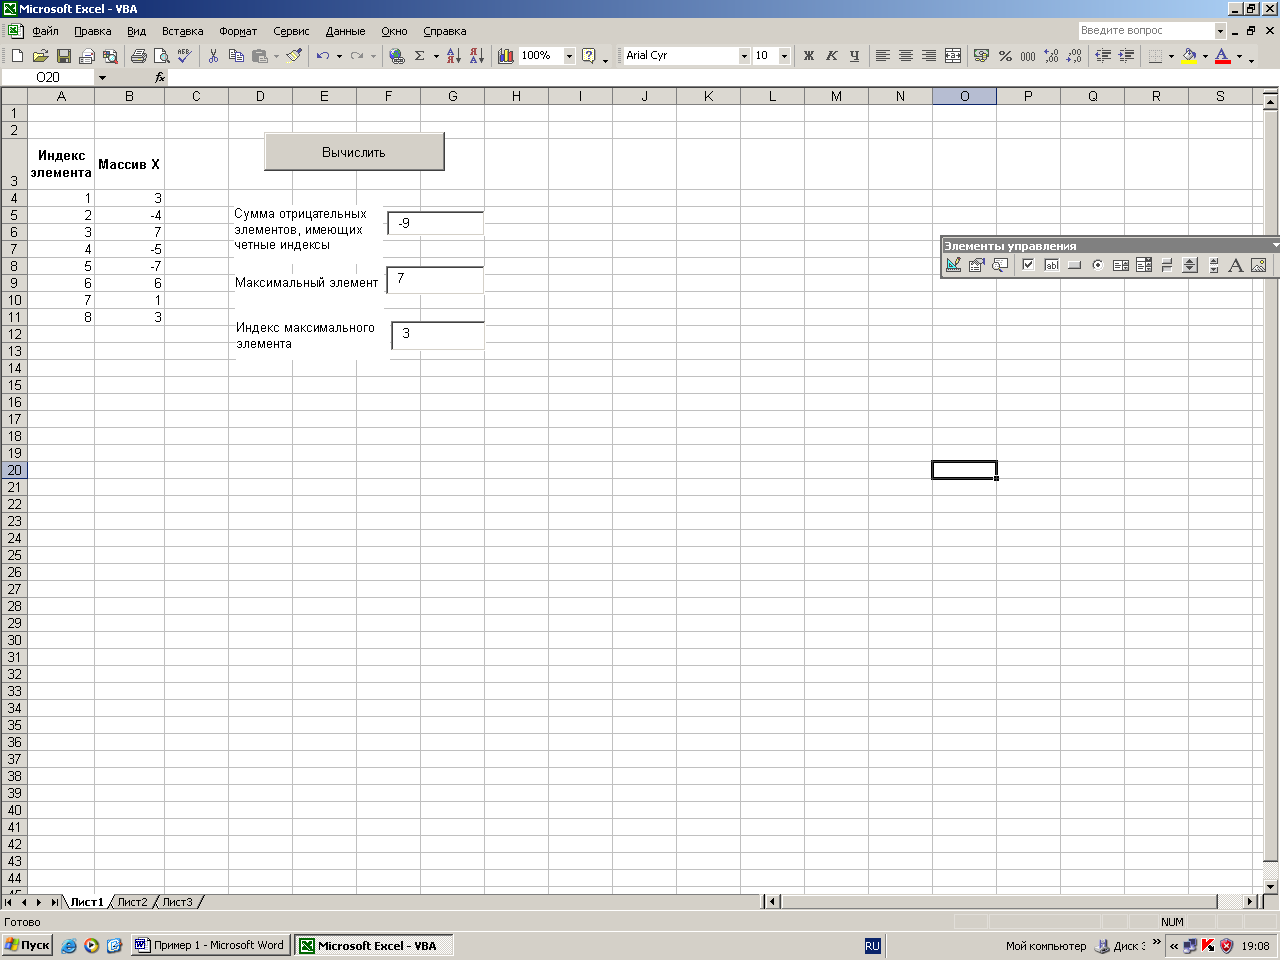Click the Copy icon in toolbar

click(x=236, y=56)
